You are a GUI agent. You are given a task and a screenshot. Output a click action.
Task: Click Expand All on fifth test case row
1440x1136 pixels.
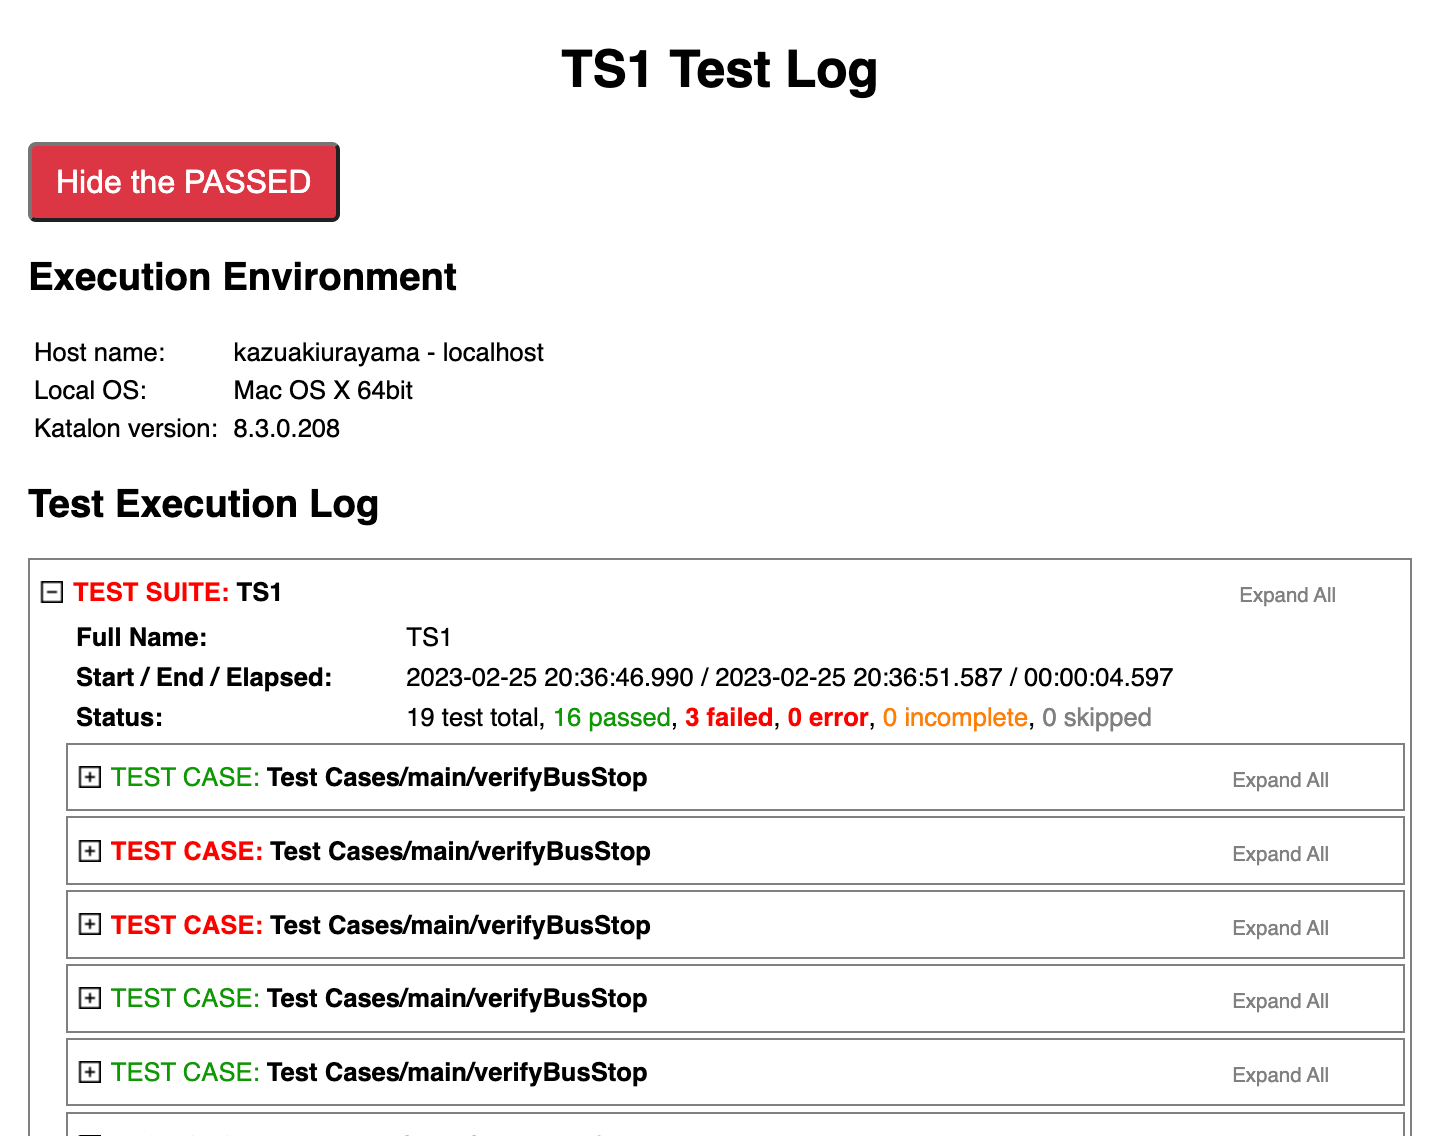(x=1280, y=1075)
